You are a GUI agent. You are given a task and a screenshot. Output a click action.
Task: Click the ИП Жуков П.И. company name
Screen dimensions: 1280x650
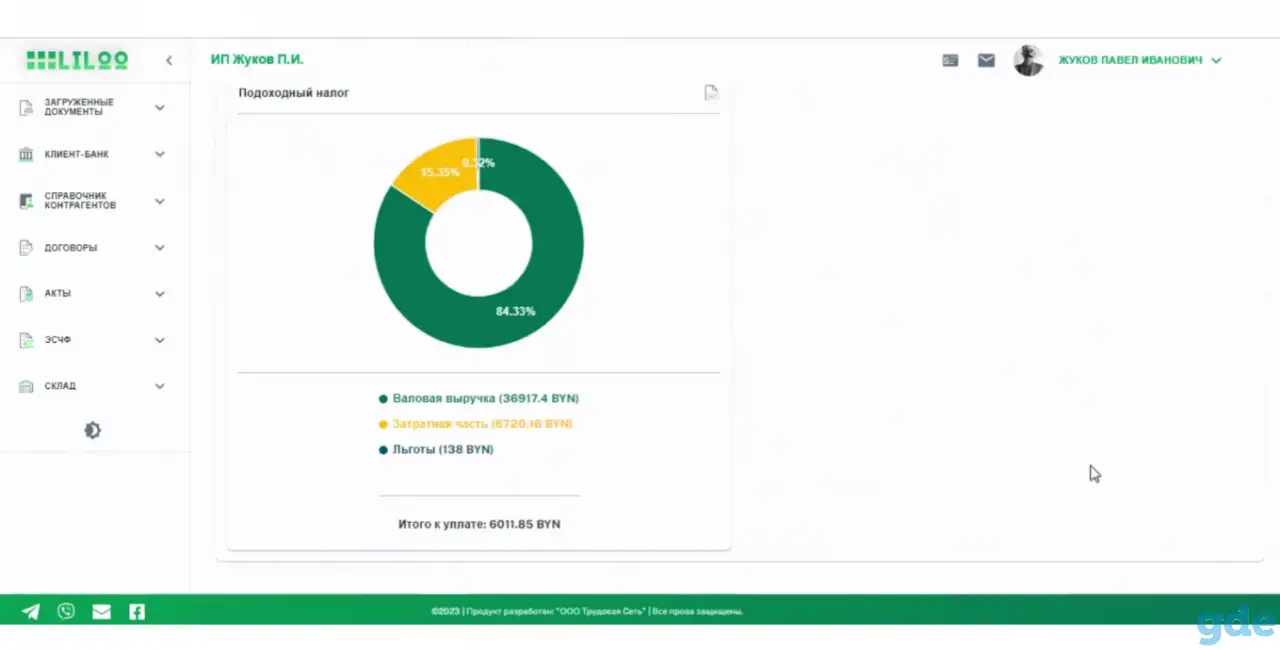257,60
